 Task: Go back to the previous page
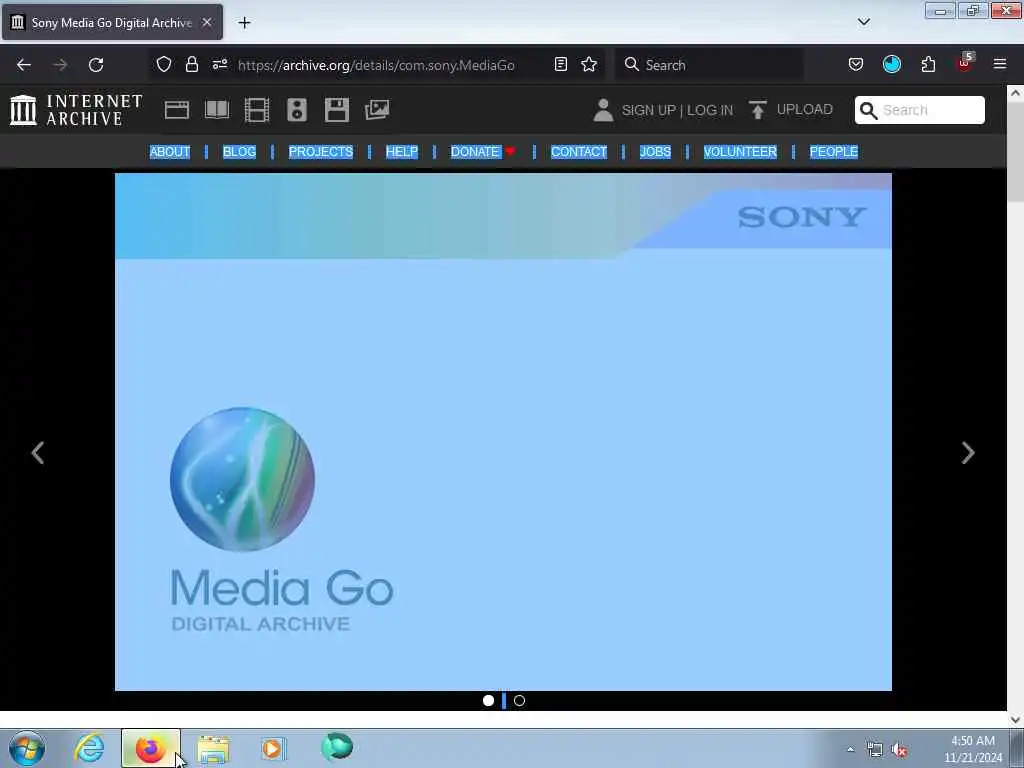24,65
